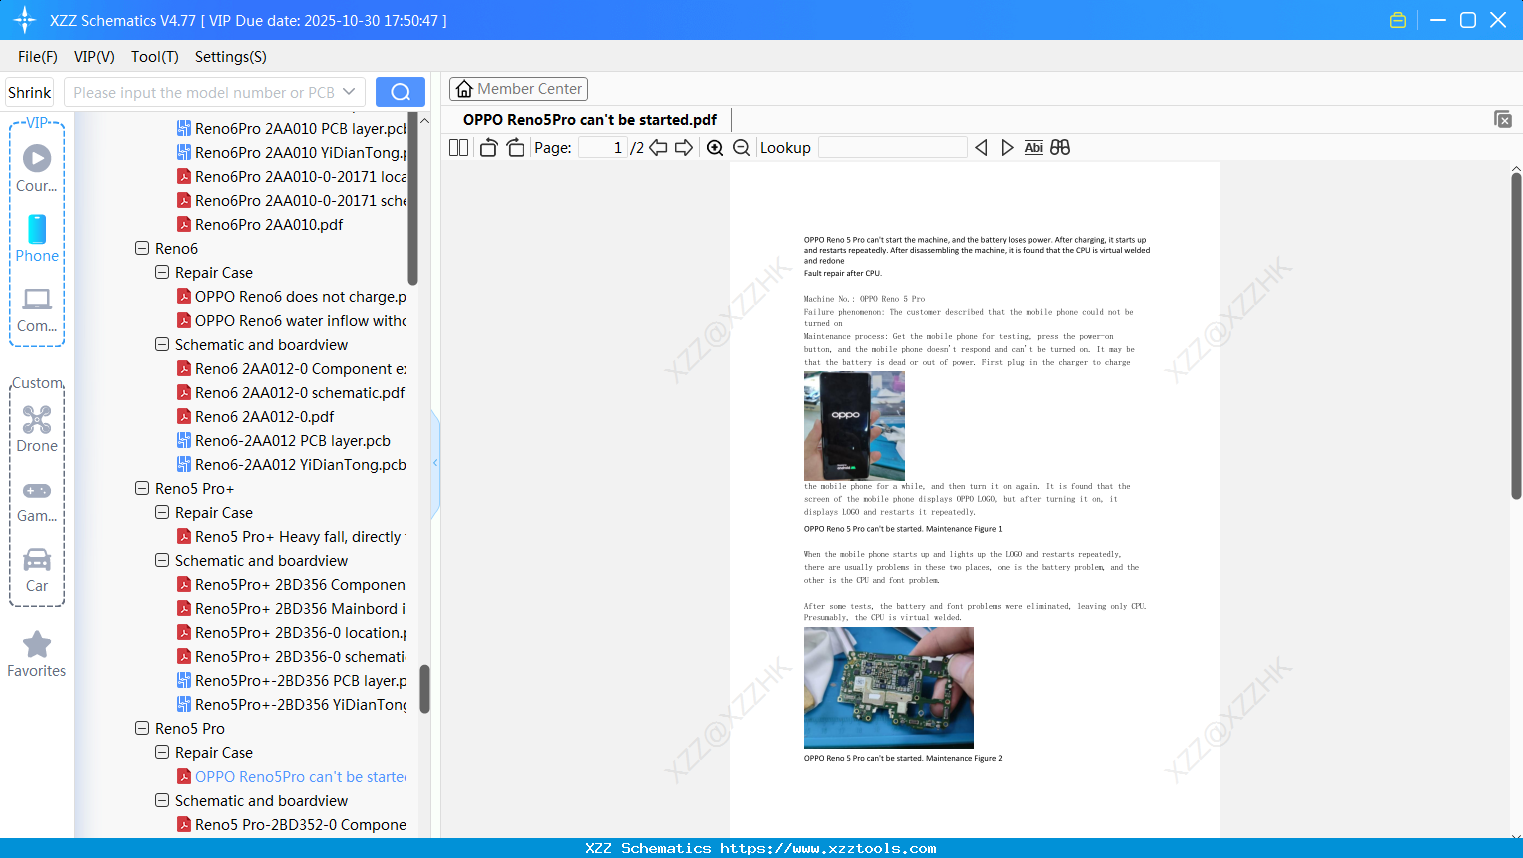Click the PDF viewer vertical scrollbar
The image size is (1523, 858).
point(1516,335)
